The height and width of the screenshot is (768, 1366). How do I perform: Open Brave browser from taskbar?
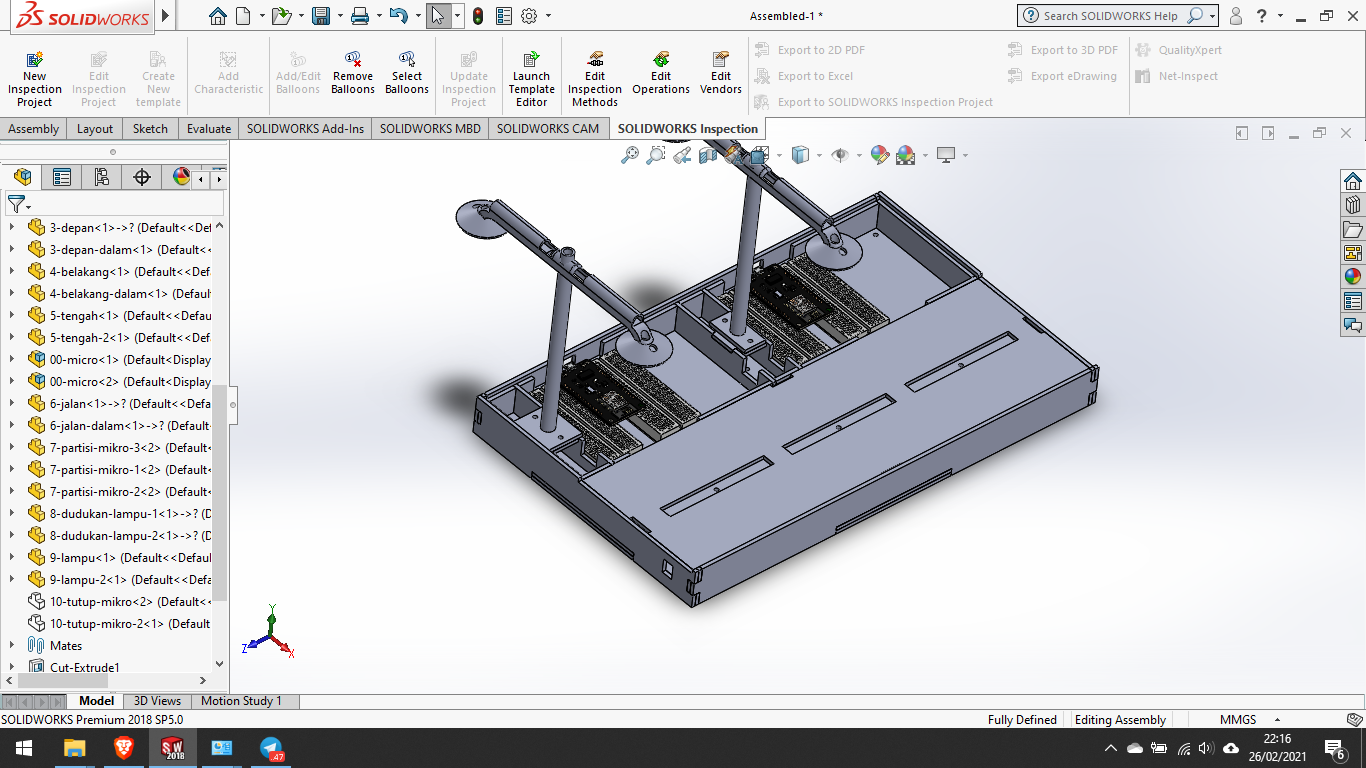(123, 748)
